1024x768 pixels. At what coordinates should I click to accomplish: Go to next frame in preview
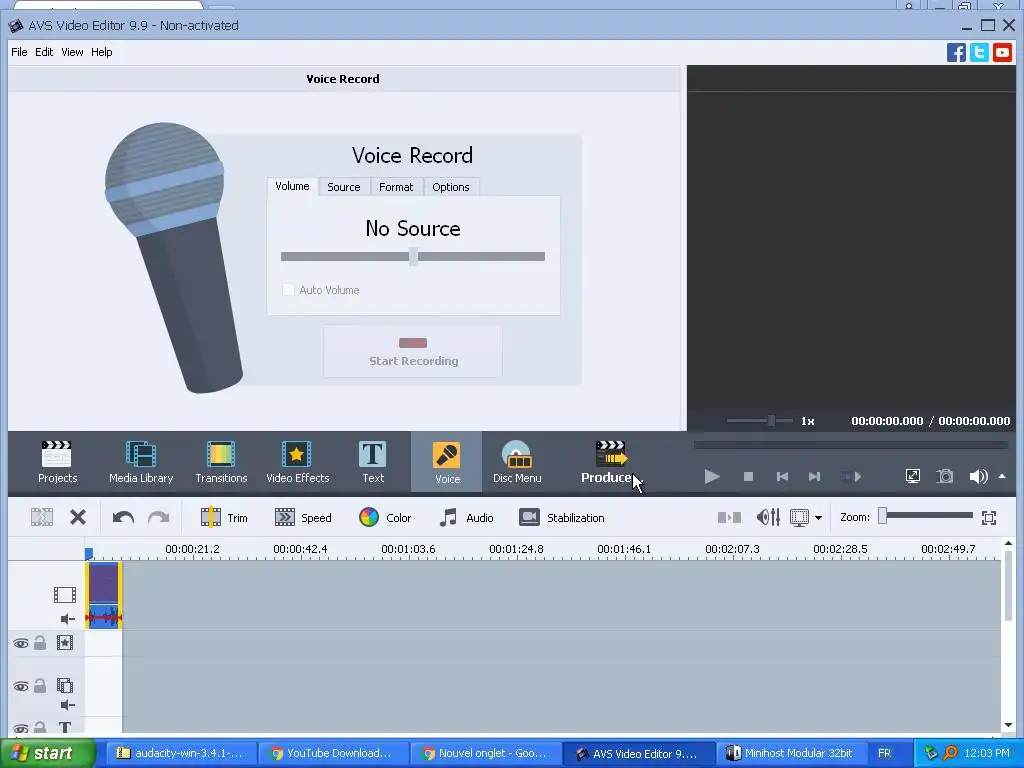click(814, 477)
